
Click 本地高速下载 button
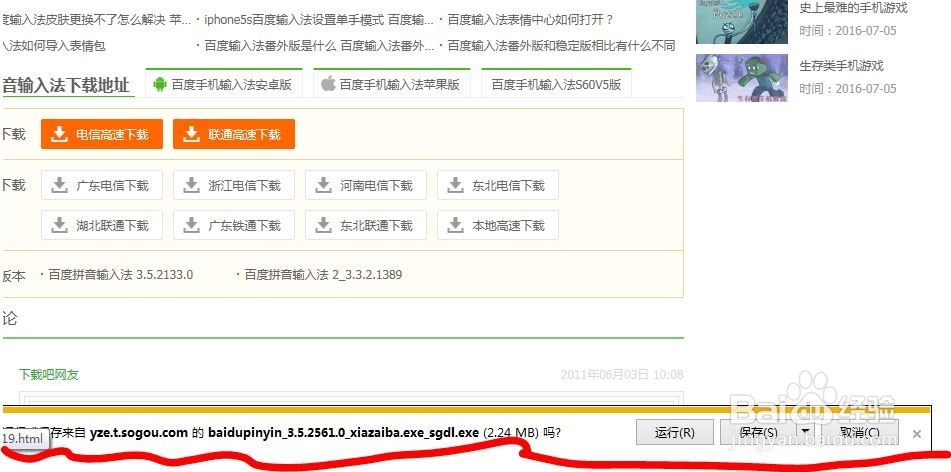tap(498, 225)
